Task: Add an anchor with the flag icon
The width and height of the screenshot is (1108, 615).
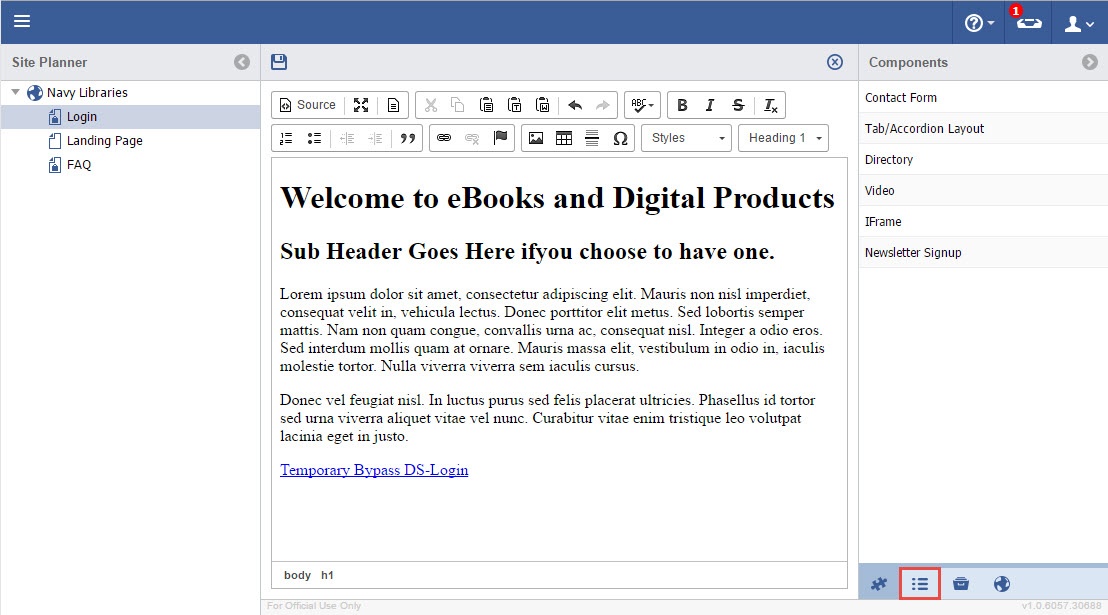Action: coord(500,138)
